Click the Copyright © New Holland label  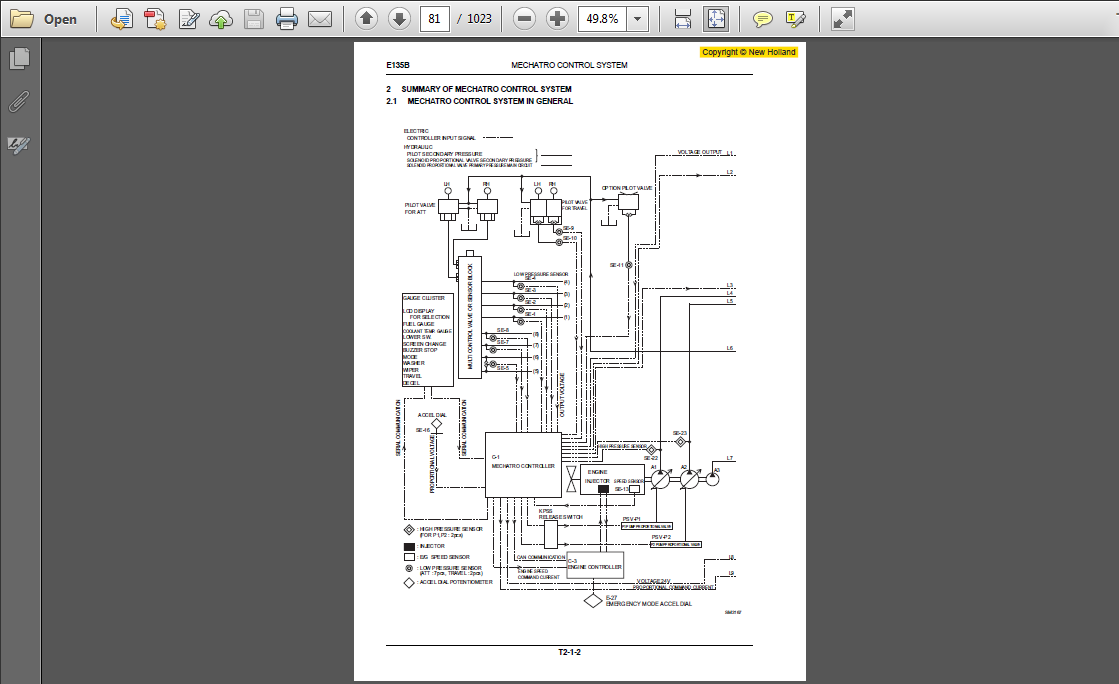click(x=749, y=52)
